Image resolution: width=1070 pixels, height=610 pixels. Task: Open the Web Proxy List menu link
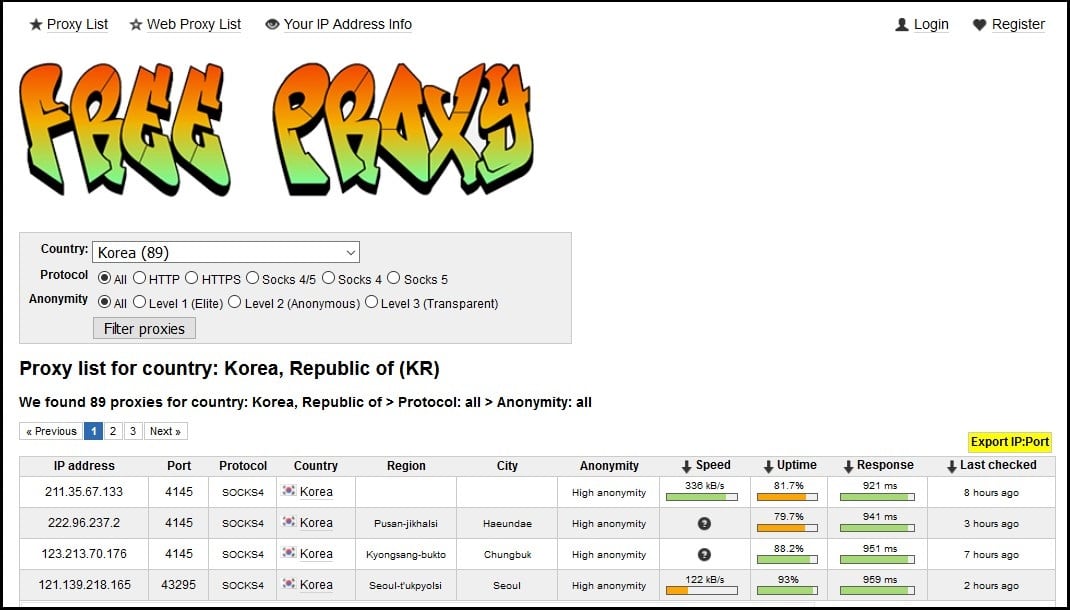coord(194,25)
